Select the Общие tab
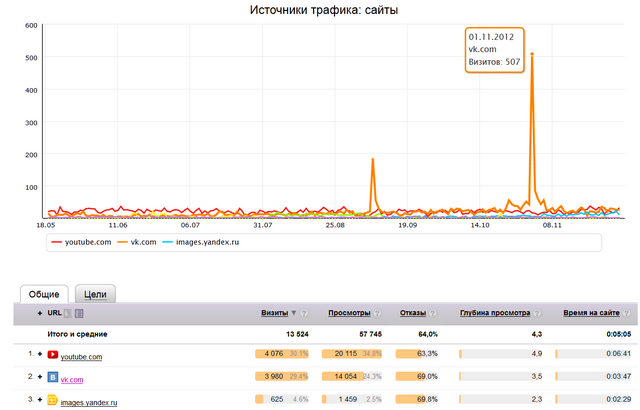This screenshot has width=640, height=410. tap(44, 294)
